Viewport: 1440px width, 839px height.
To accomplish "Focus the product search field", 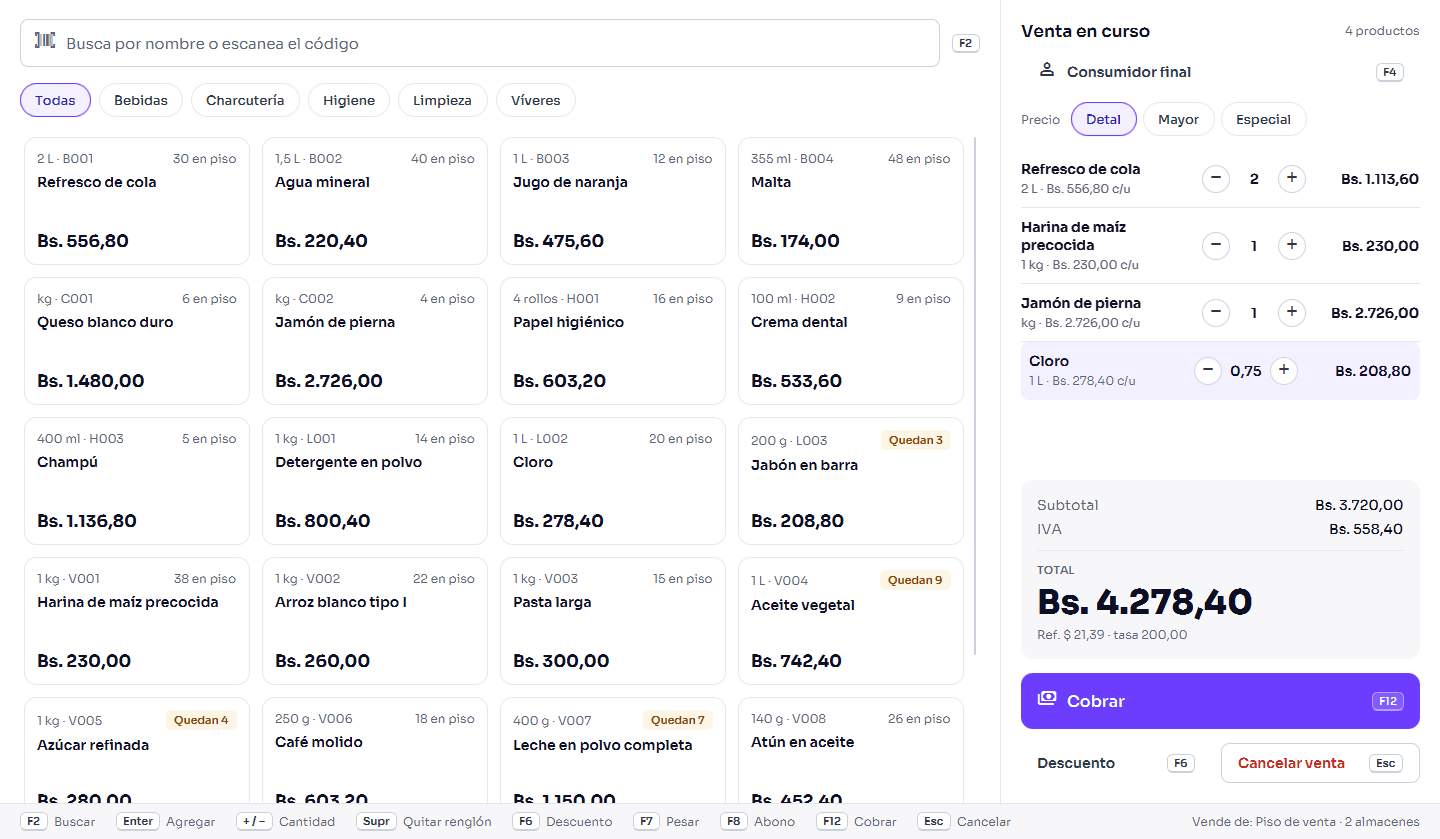I will tap(480, 43).
